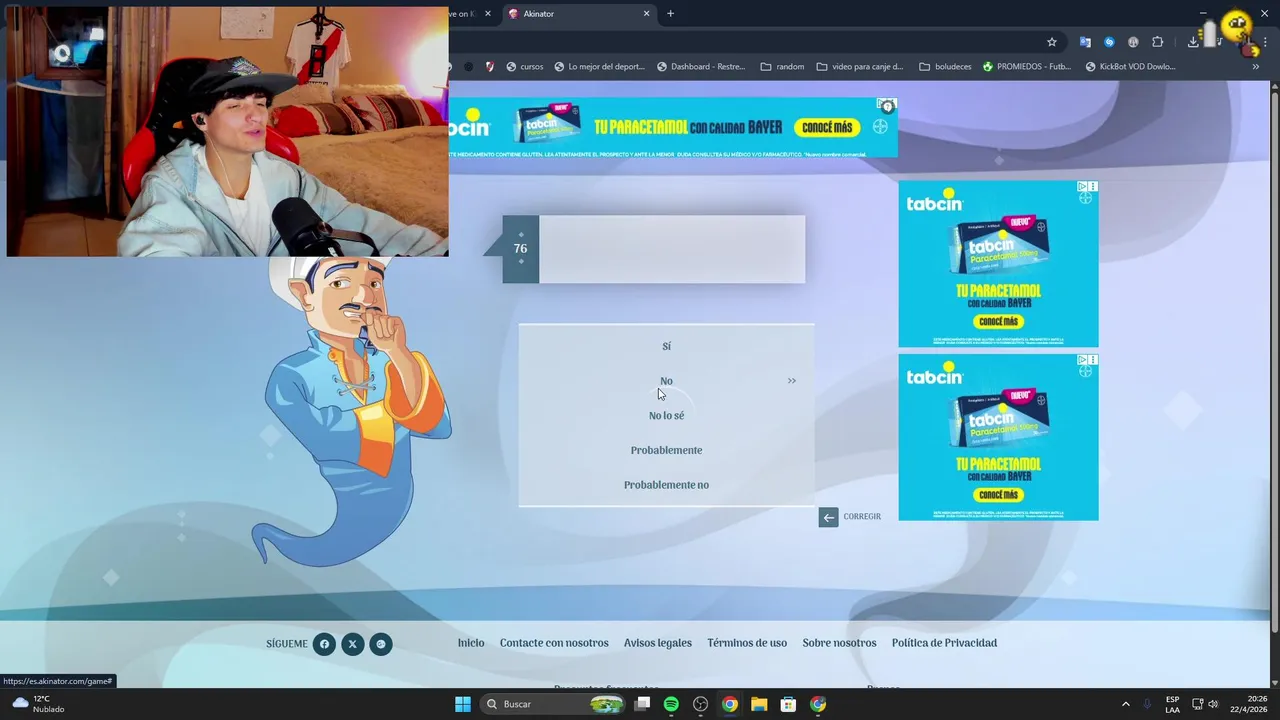Open video para canje d... bookmarks folder

860,67
